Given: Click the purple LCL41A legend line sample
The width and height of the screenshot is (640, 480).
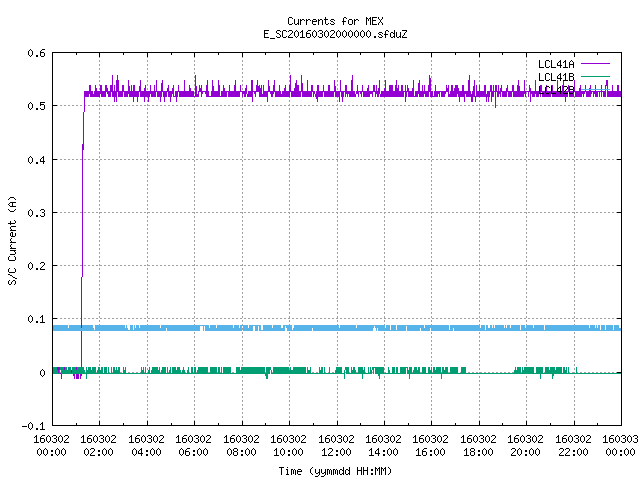Looking at the screenshot, I should click(x=595, y=64).
